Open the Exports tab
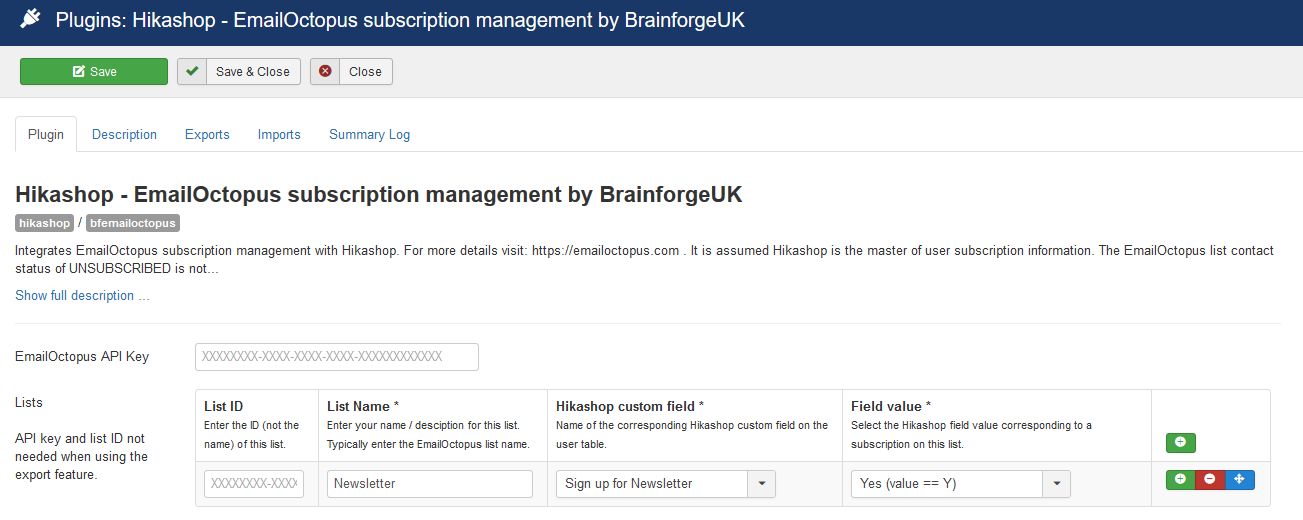This screenshot has height=520, width=1303. 207,134
